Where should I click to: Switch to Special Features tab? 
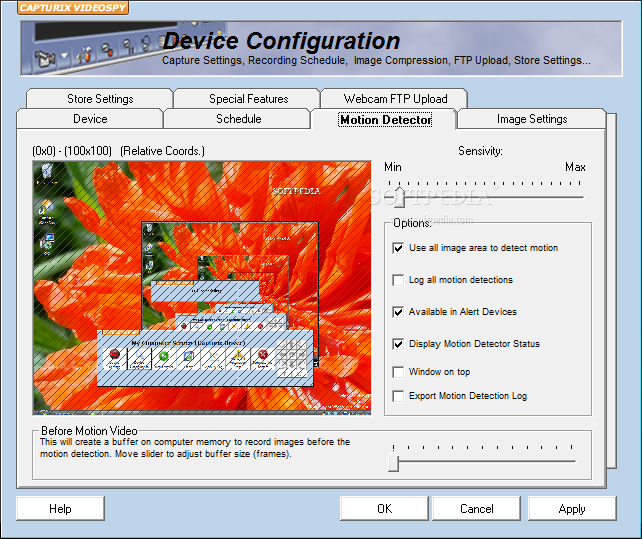(x=248, y=99)
